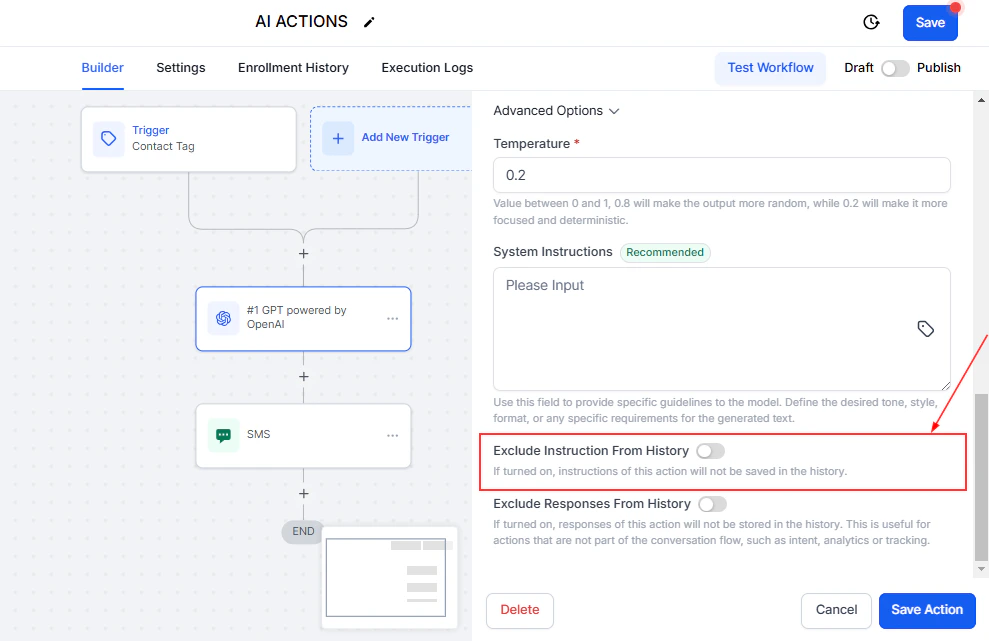The height and width of the screenshot is (641, 989).
Task: Enable Exclude Instruction From History
Action: pyautogui.click(x=710, y=451)
